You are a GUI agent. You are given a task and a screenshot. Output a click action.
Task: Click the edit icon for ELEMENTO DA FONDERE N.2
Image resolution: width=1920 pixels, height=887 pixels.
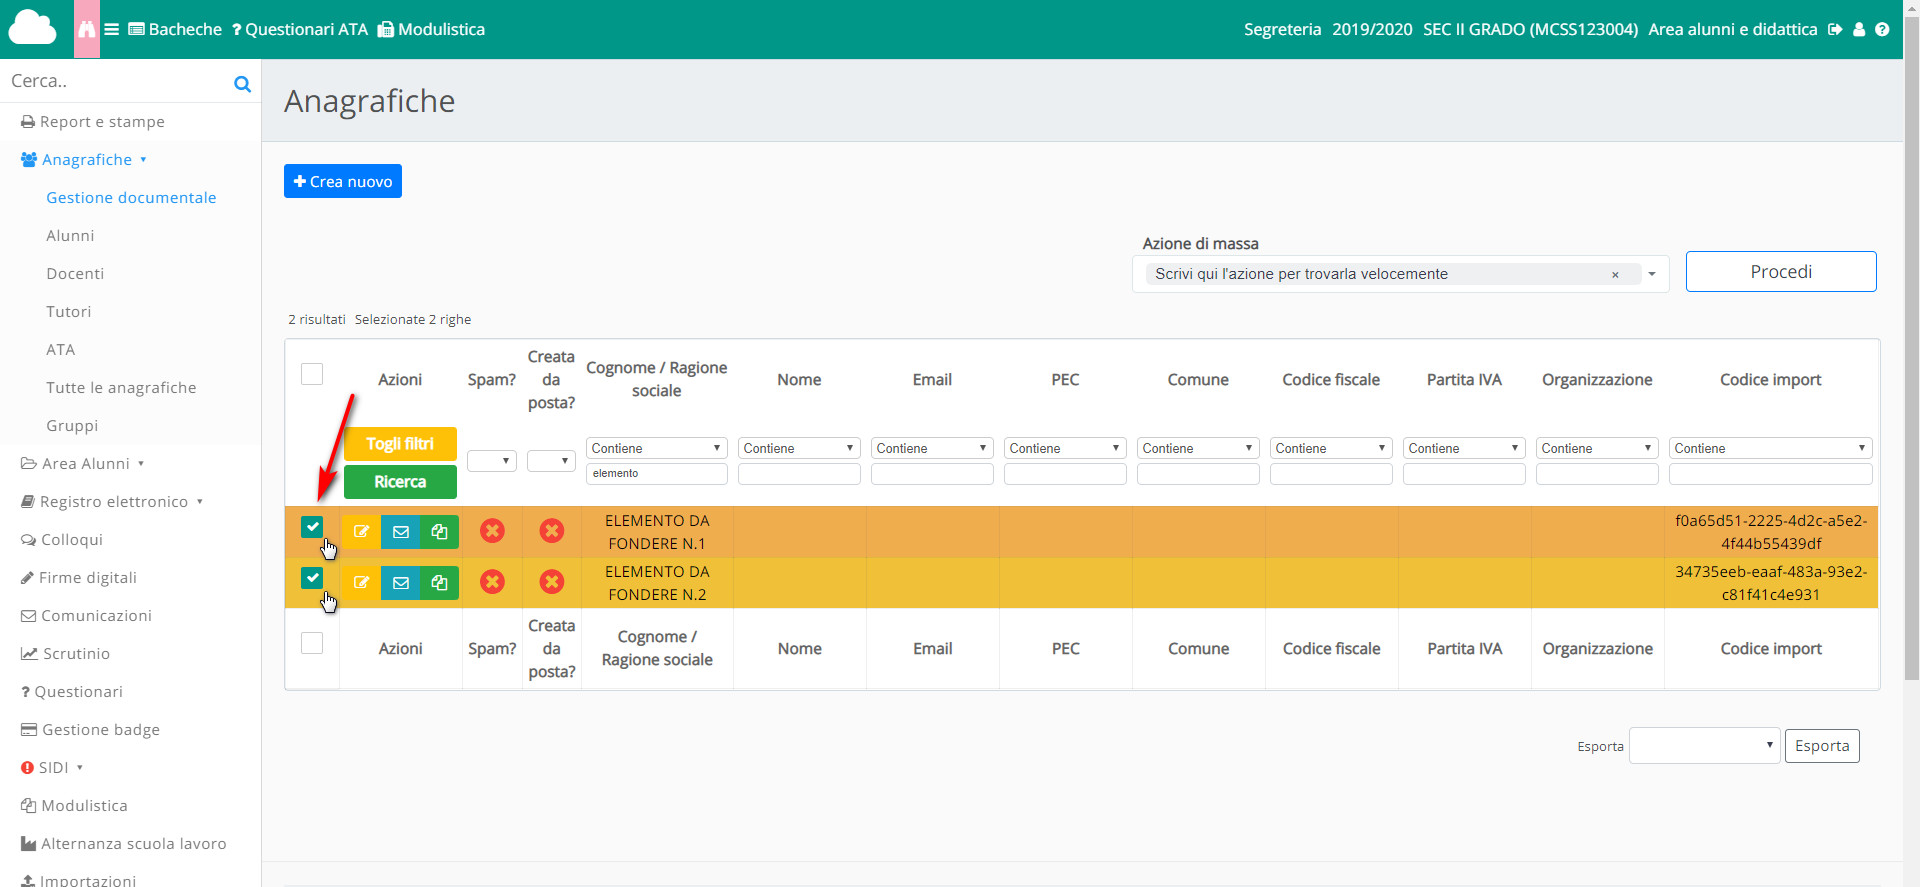(x=361, y=583)
